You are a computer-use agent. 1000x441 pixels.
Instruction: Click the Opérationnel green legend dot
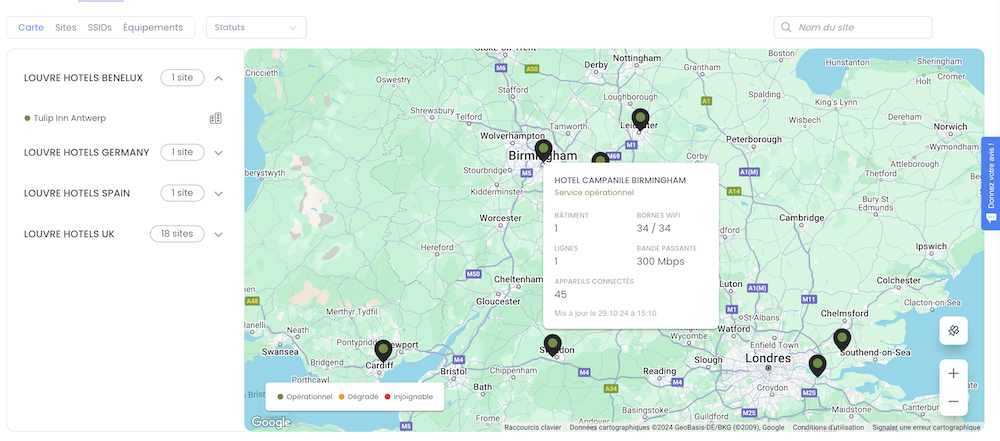[281, 397]
